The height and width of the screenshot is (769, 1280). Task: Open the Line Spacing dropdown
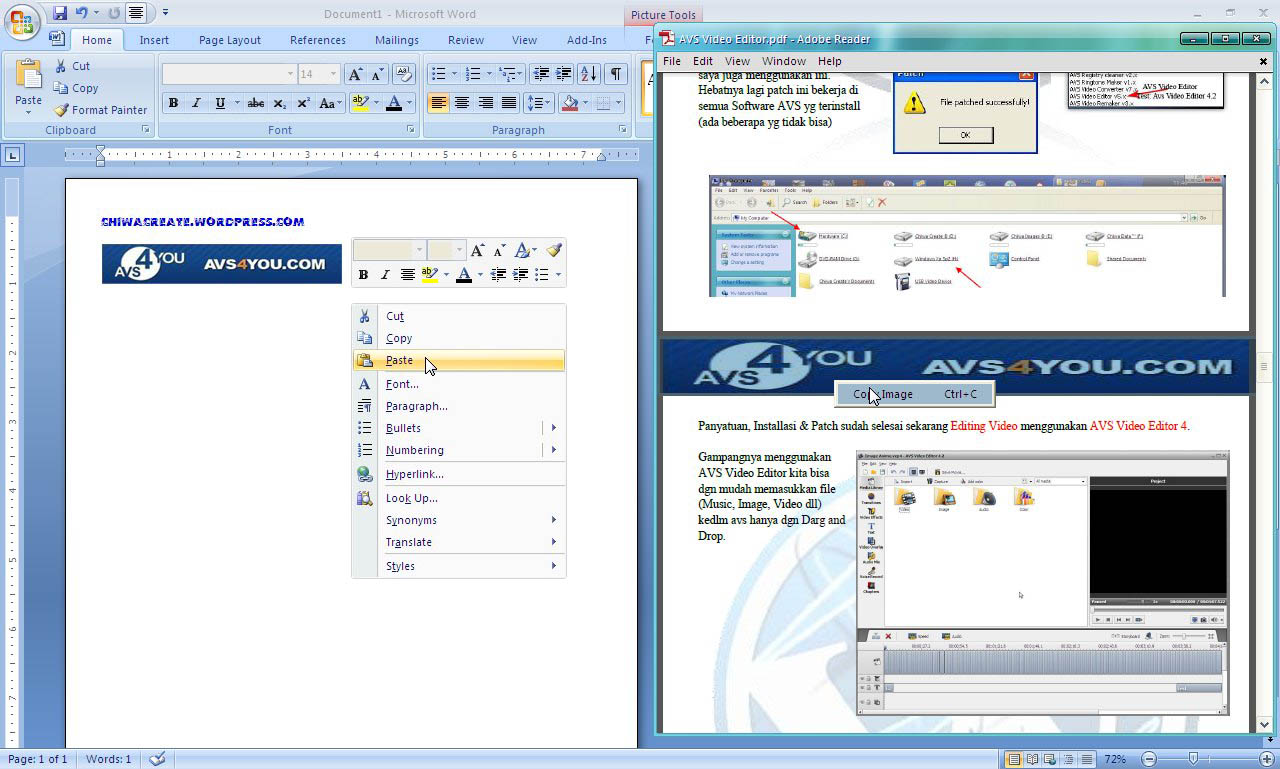tap(539, 103)
